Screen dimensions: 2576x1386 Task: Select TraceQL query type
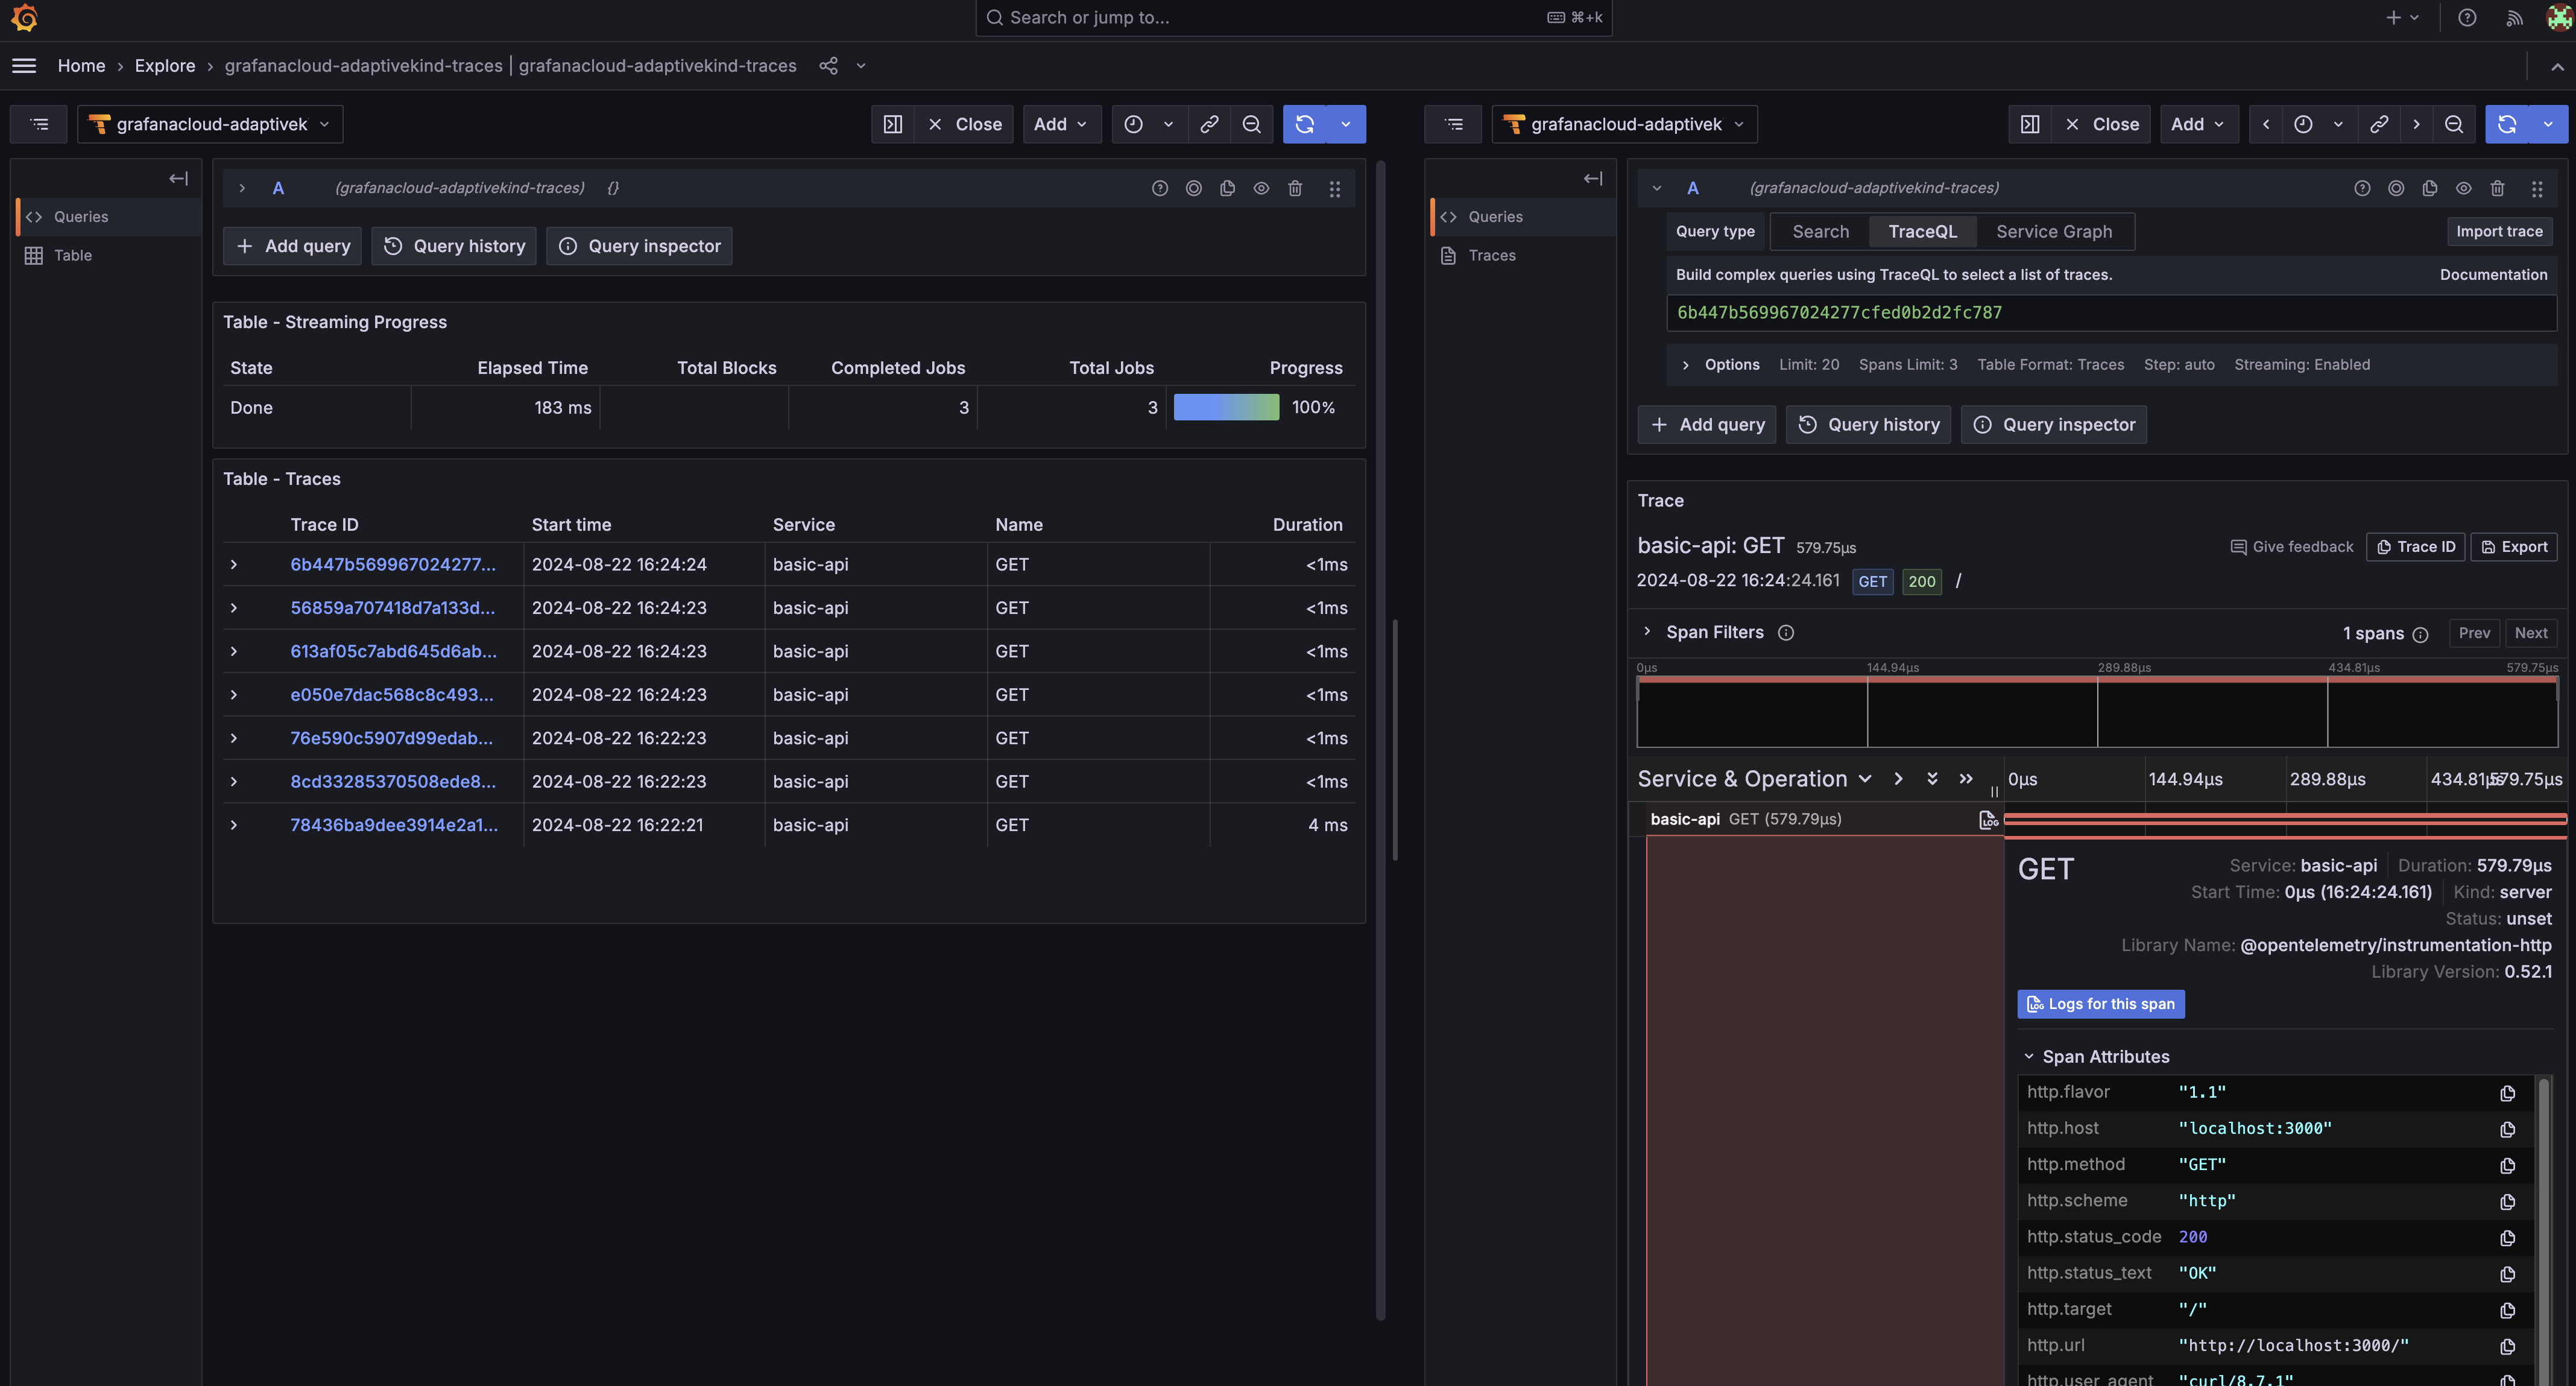coord(1922,232)
